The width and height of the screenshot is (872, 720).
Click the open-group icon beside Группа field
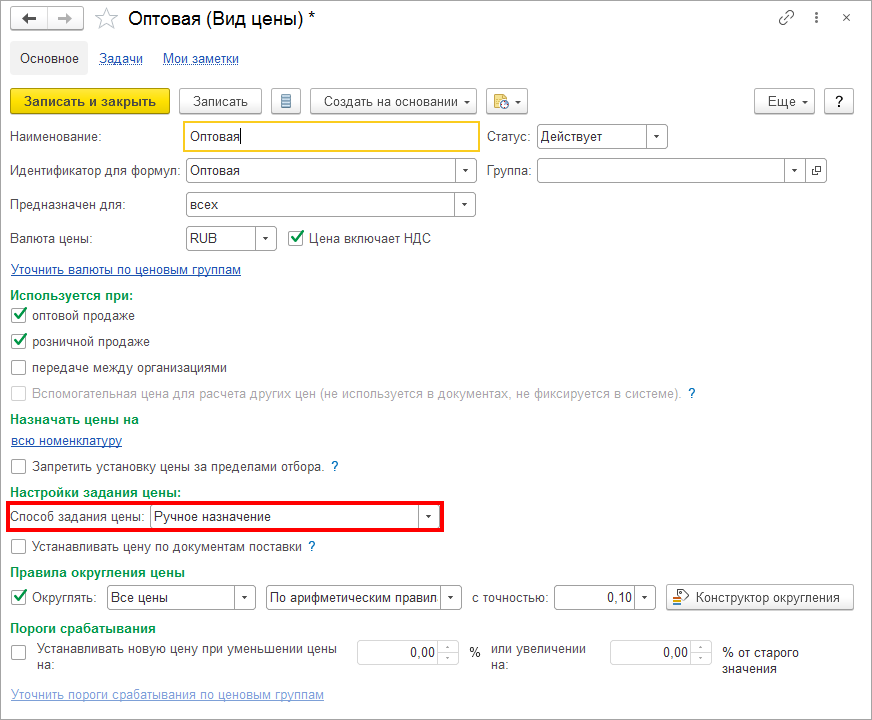(817, 171)
